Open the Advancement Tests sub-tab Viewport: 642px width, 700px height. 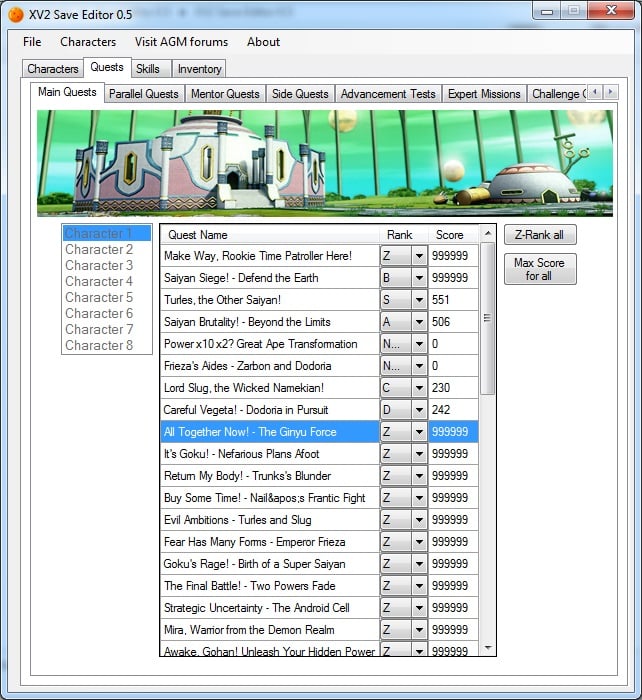pos(388,94)
